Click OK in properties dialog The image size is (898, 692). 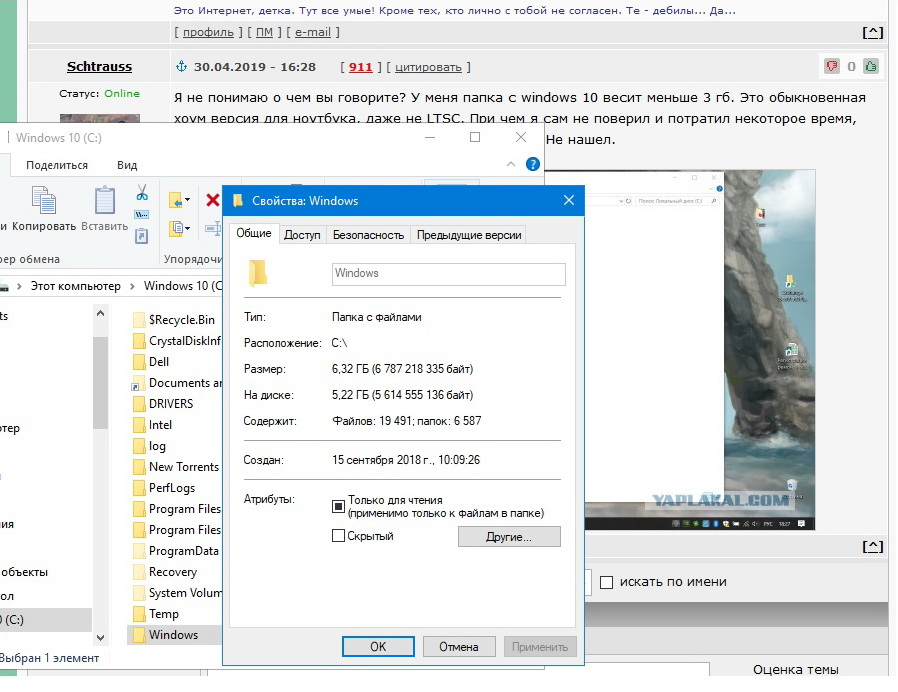coord(378,647)
